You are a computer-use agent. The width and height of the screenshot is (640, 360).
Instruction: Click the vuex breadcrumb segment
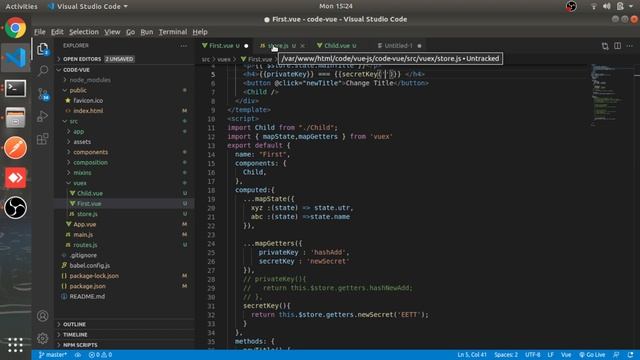click(224, 59)
